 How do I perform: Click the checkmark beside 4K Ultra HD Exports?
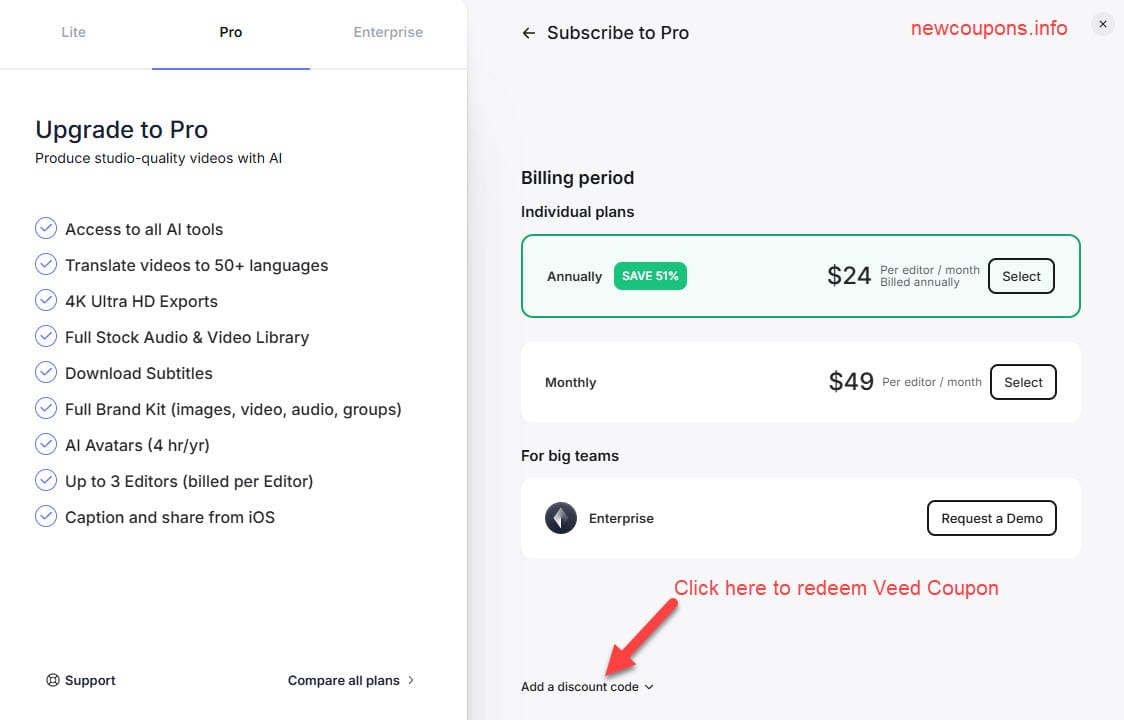(x=46, y=300)
